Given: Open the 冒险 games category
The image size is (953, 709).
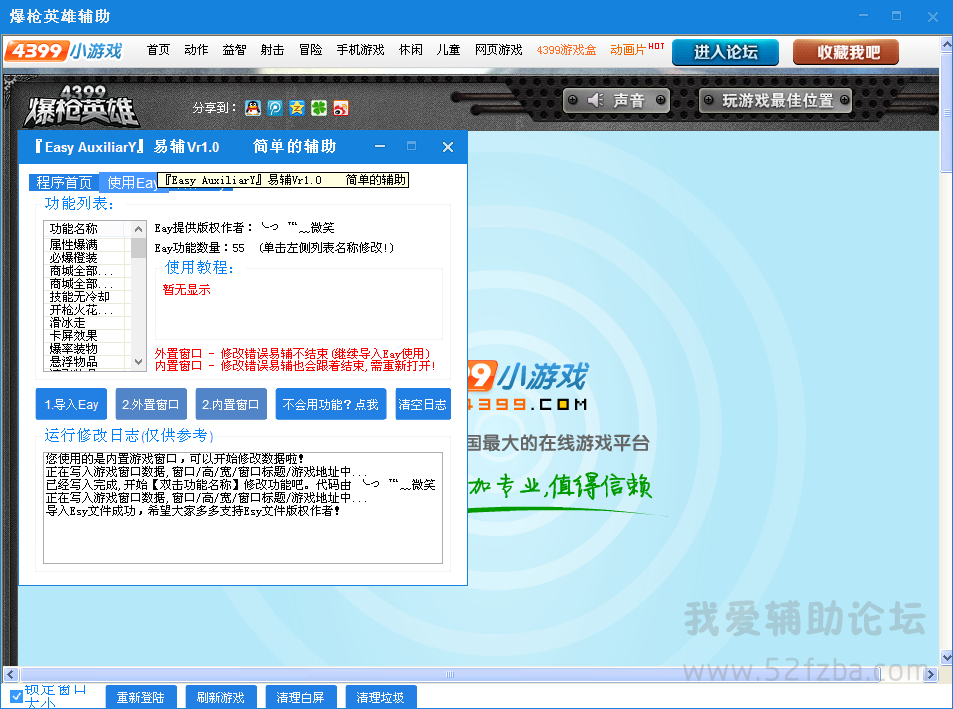Looking at the screenshot, I should (x=311, y=50).
